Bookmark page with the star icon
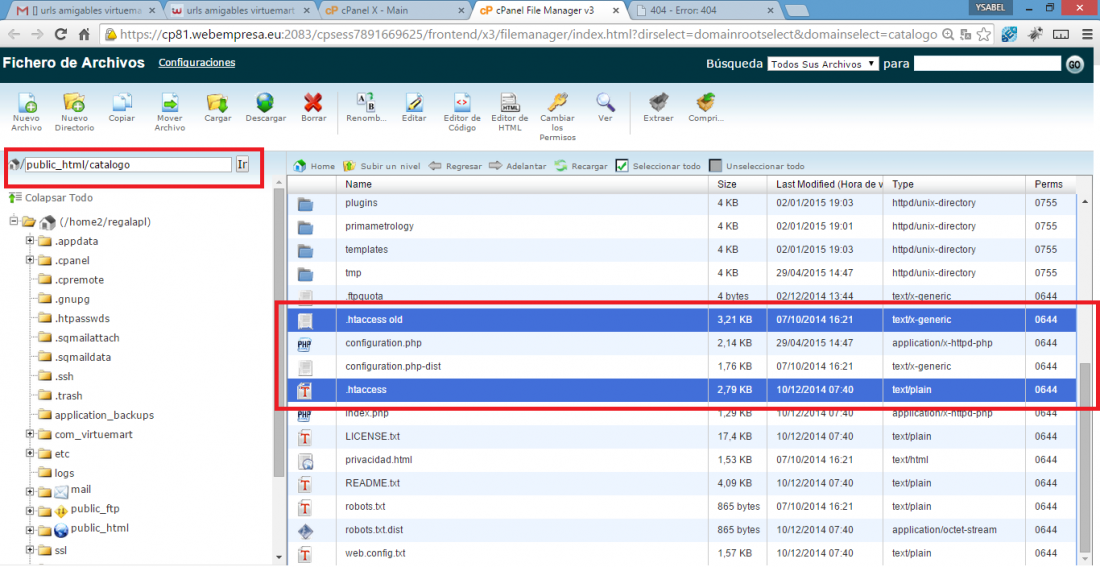 click(984, 34)
